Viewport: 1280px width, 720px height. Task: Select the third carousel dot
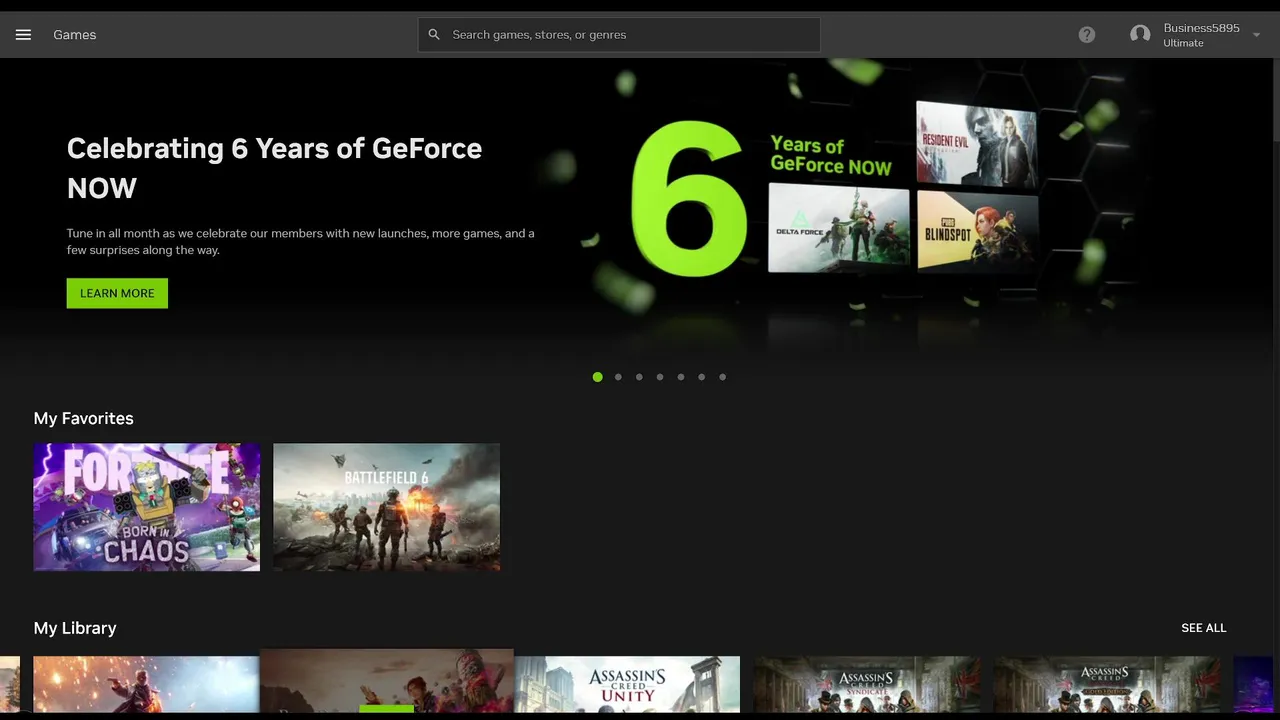(x=639, y=377)
